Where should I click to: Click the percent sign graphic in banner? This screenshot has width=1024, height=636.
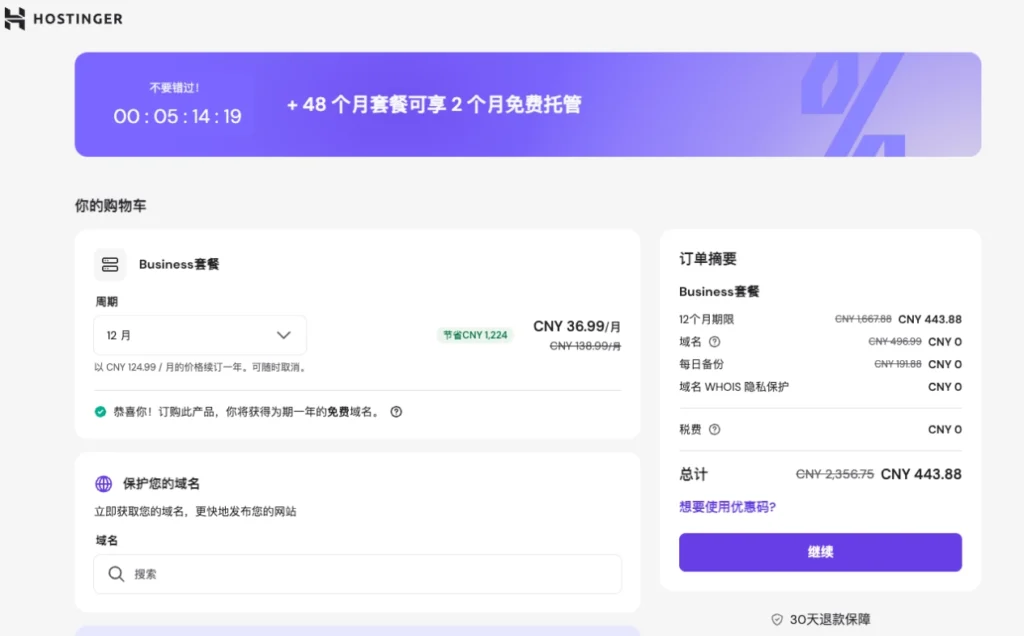coord(854,104)
